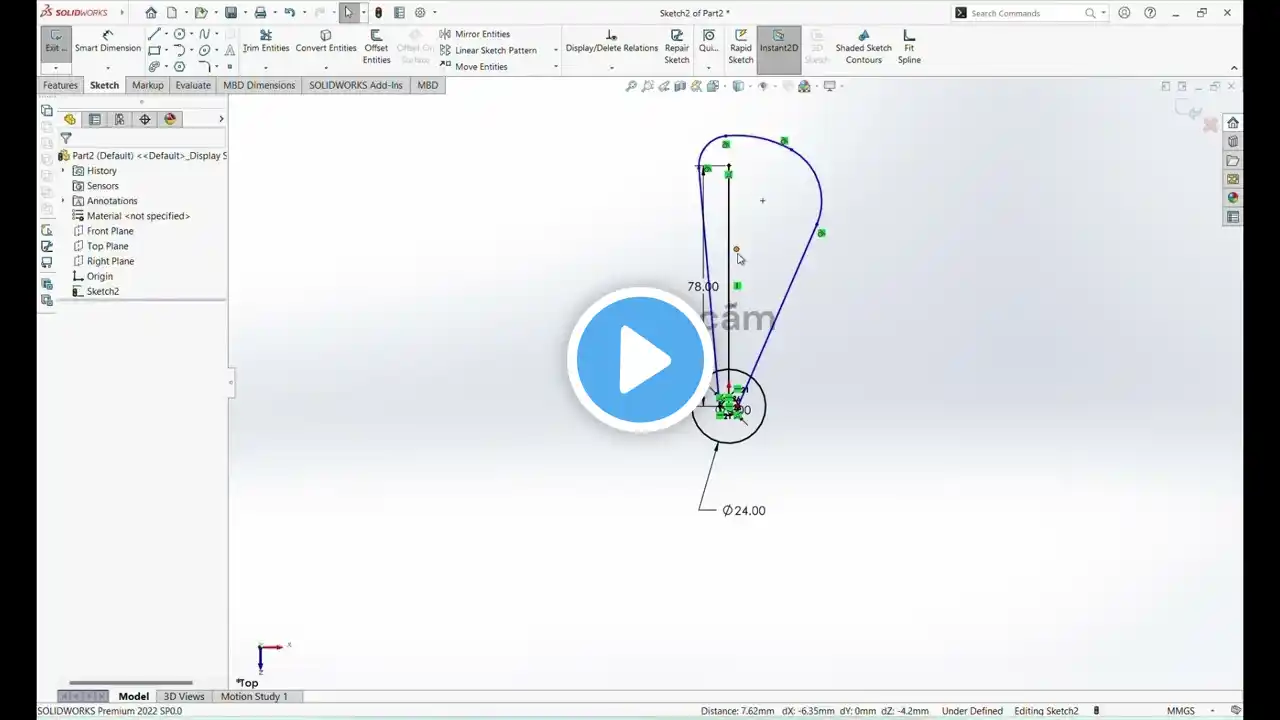Open Display/Delete Relations dropdown arrow
Image resolution: width=1280 pixels, height=720 pixels.
612,67
